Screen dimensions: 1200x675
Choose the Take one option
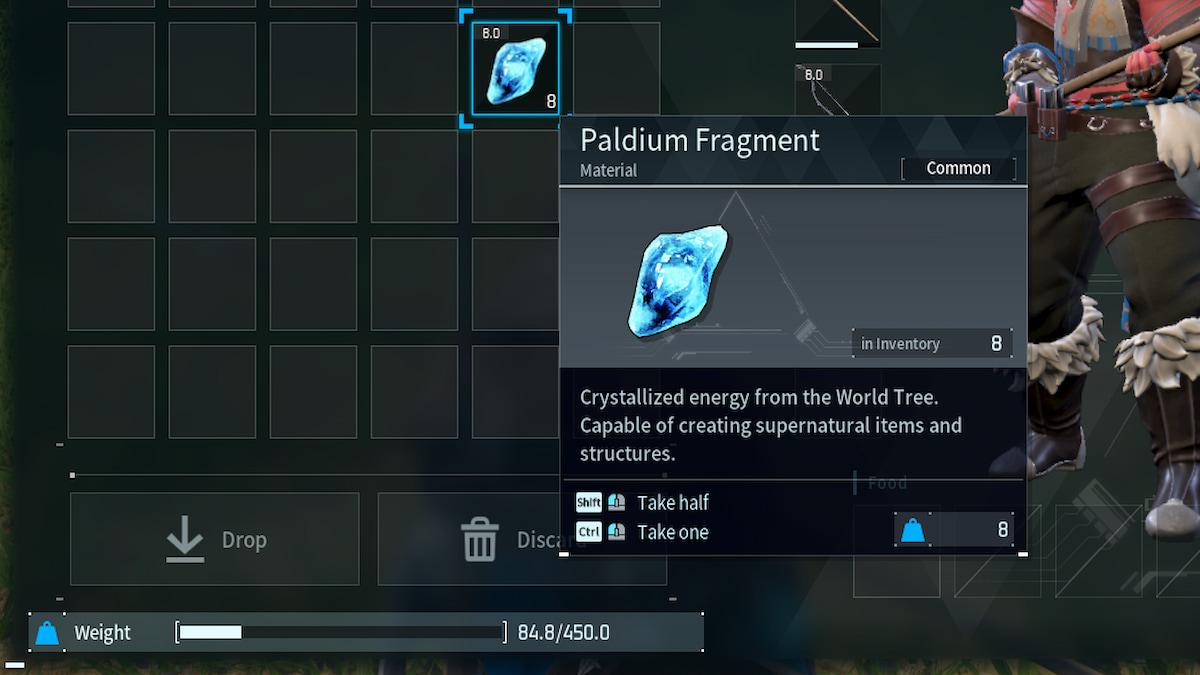point(673,532)
